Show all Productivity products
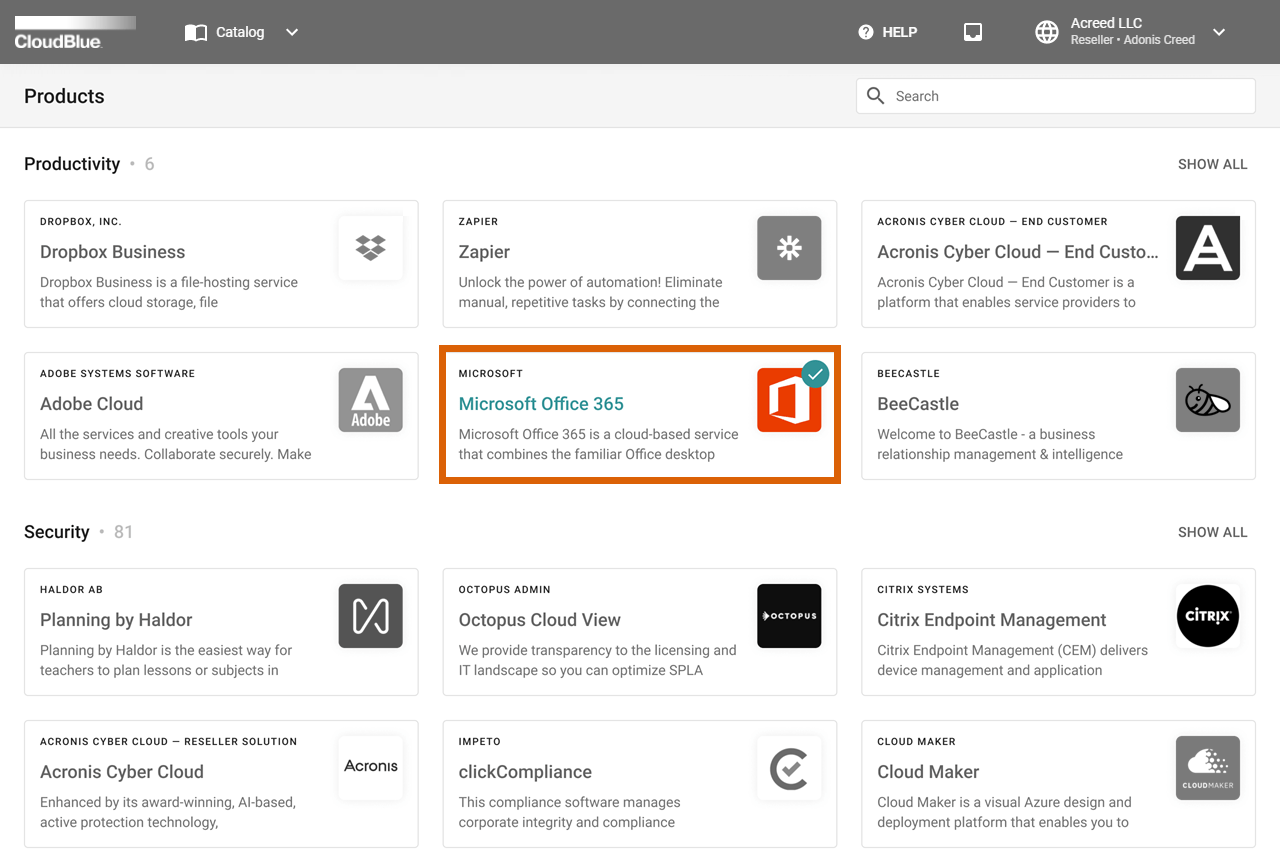This screenshot has height=850, width=1280. 1212,163
